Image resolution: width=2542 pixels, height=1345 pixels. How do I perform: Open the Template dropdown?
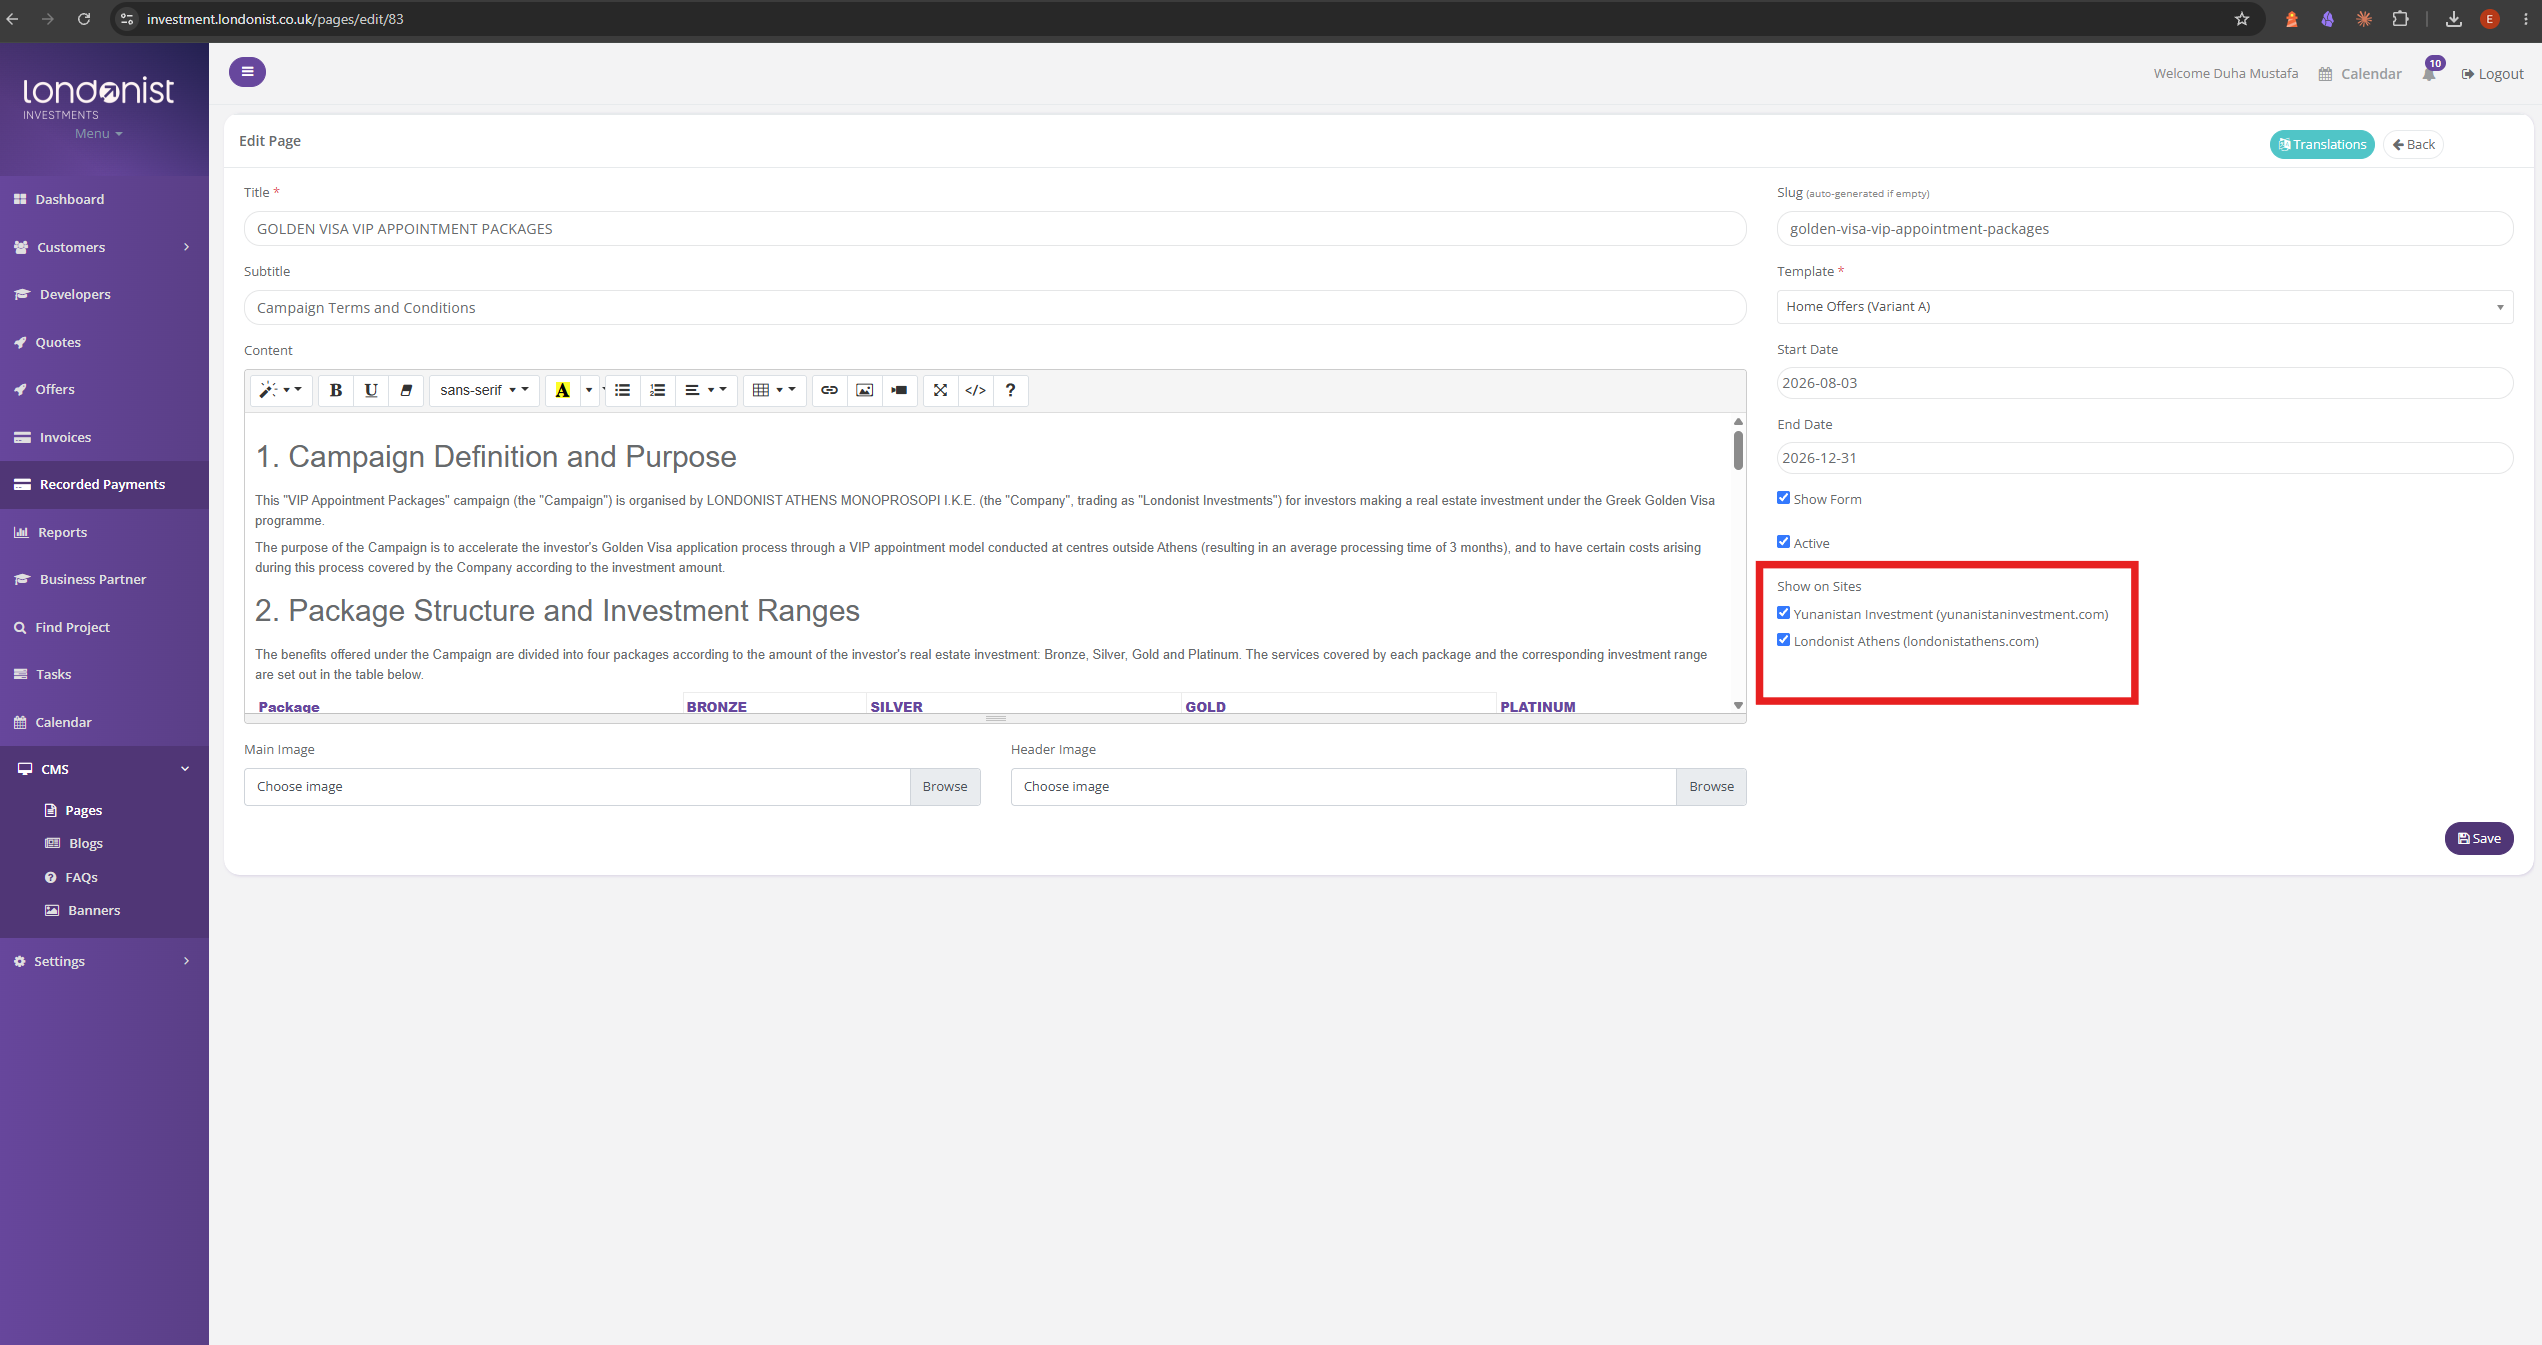[2144, 307]
